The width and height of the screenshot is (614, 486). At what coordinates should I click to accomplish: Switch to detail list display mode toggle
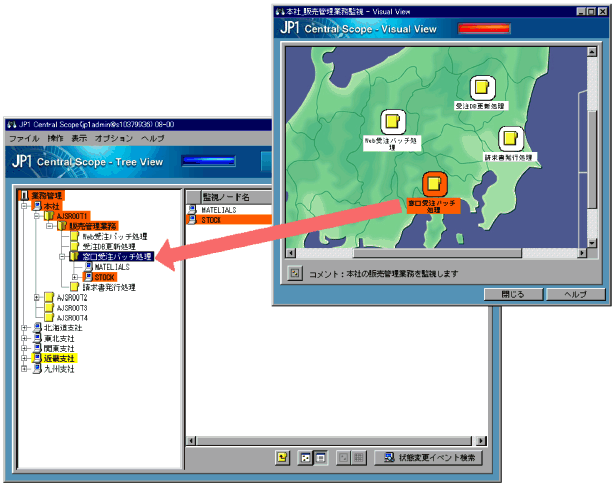coord(321,457)
